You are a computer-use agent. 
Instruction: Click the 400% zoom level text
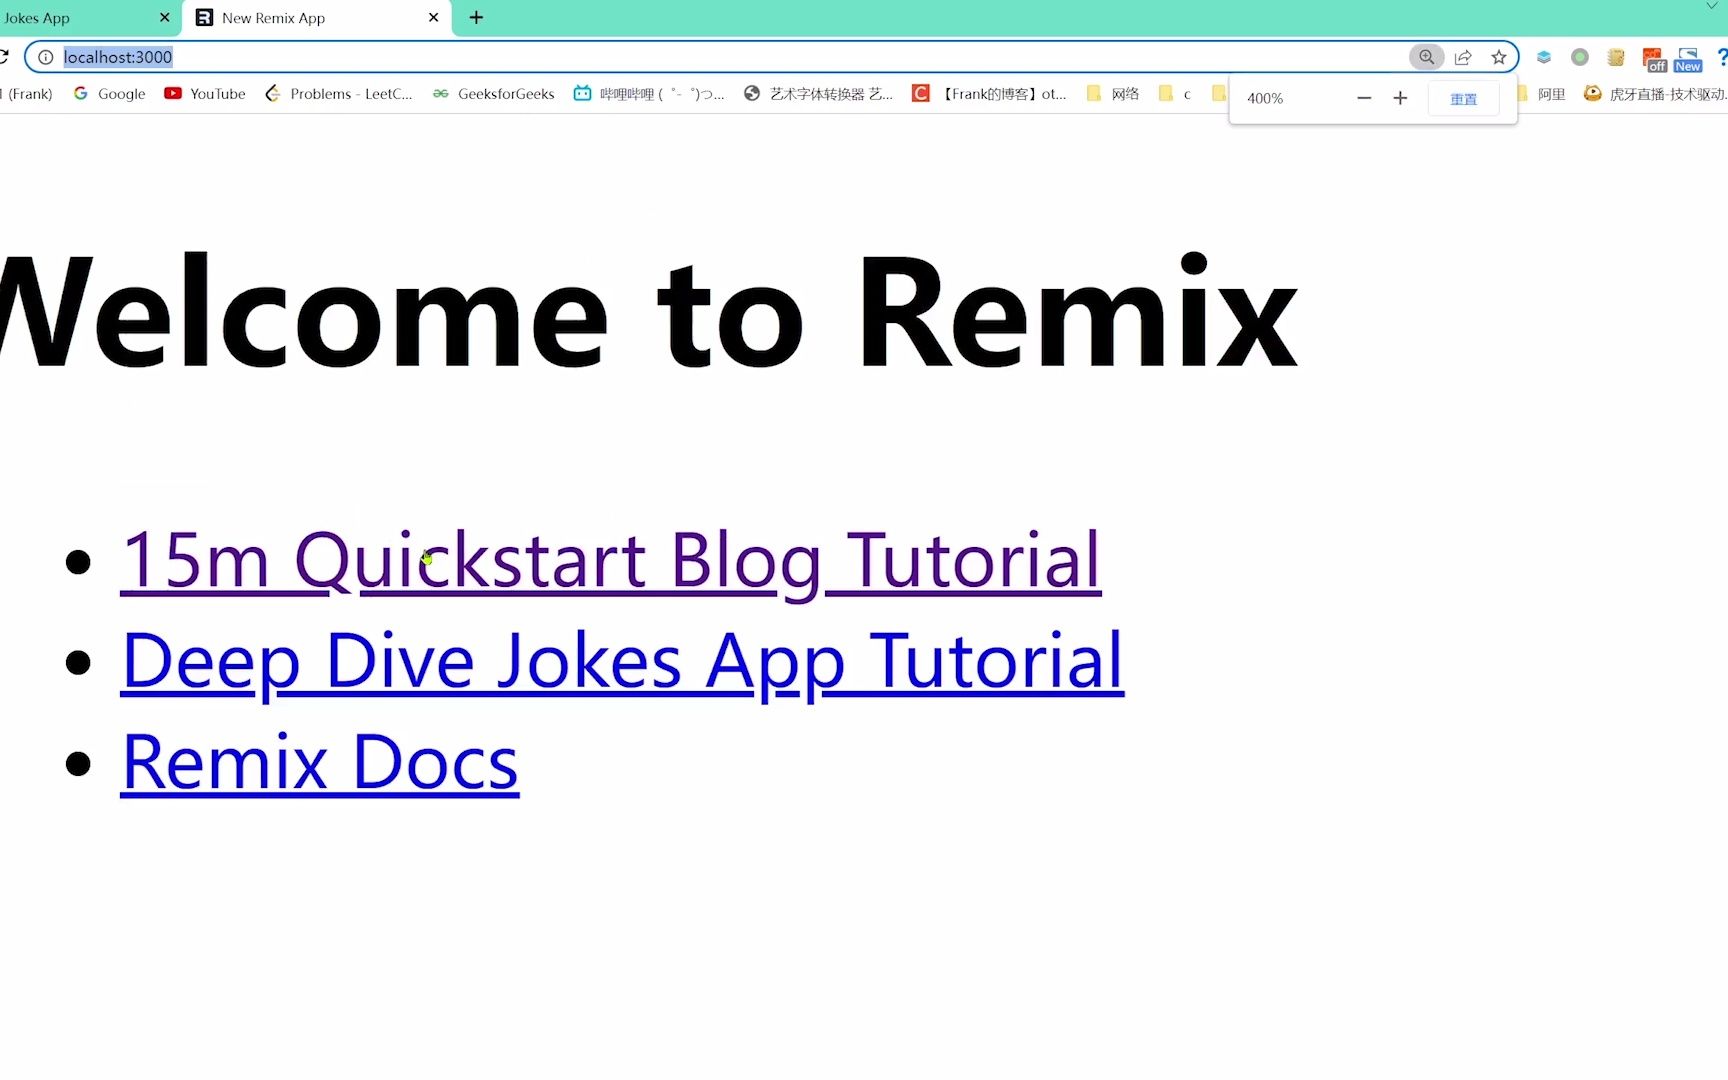pyautogui.click(x=1264, y=98)
